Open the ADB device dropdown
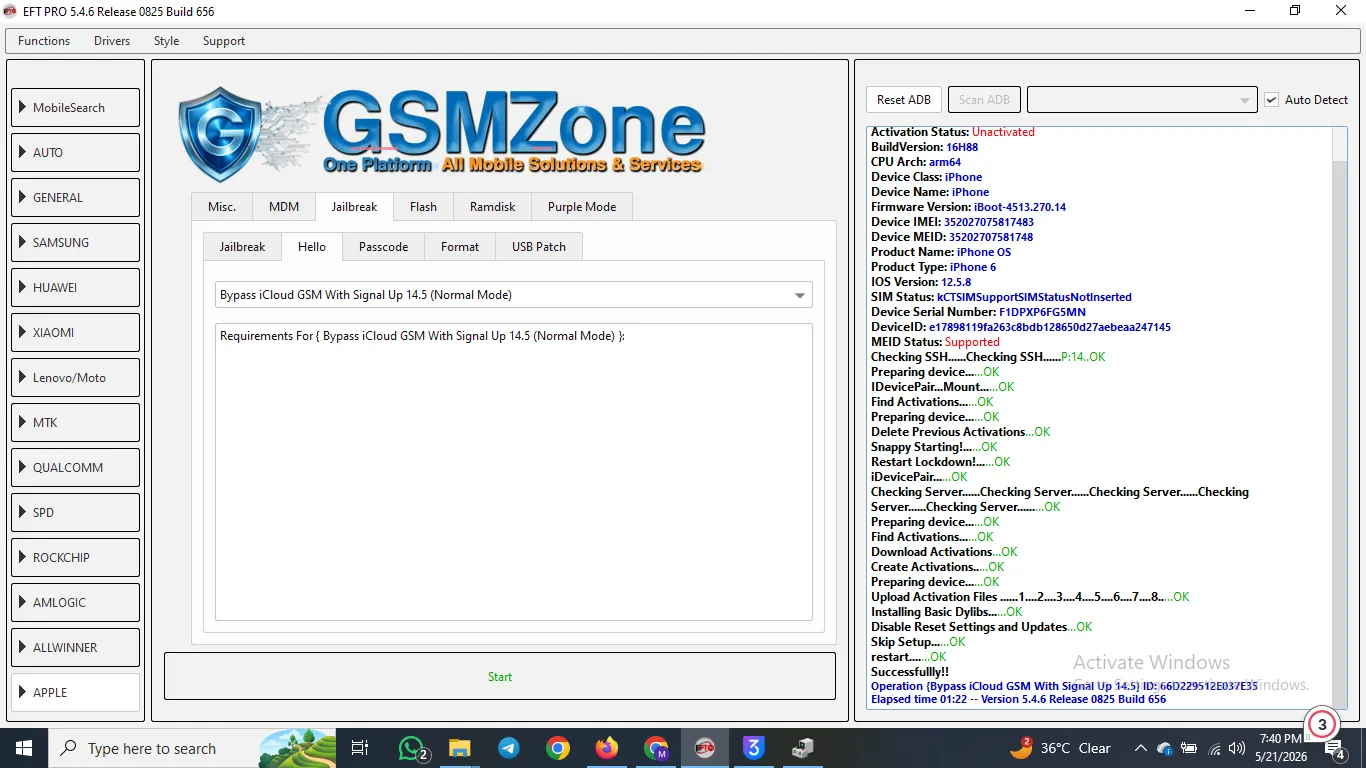This screenshot has width=1366, height=768. click(x=1142, y=100)
